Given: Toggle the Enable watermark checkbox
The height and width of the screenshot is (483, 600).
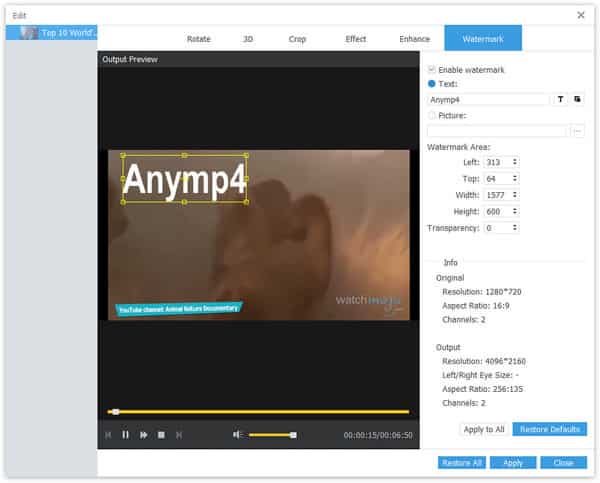Looking at the screenshot, I should tap(432, 69).
